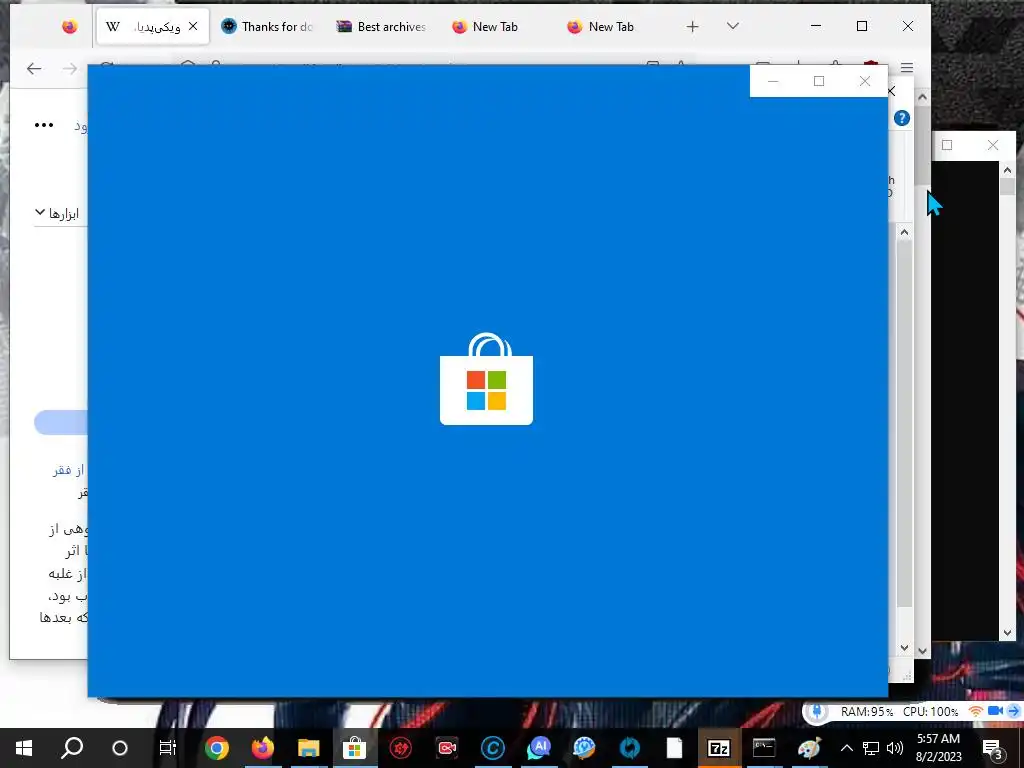Open the blue gear-bubble app on taskbar

pos(584,748)
